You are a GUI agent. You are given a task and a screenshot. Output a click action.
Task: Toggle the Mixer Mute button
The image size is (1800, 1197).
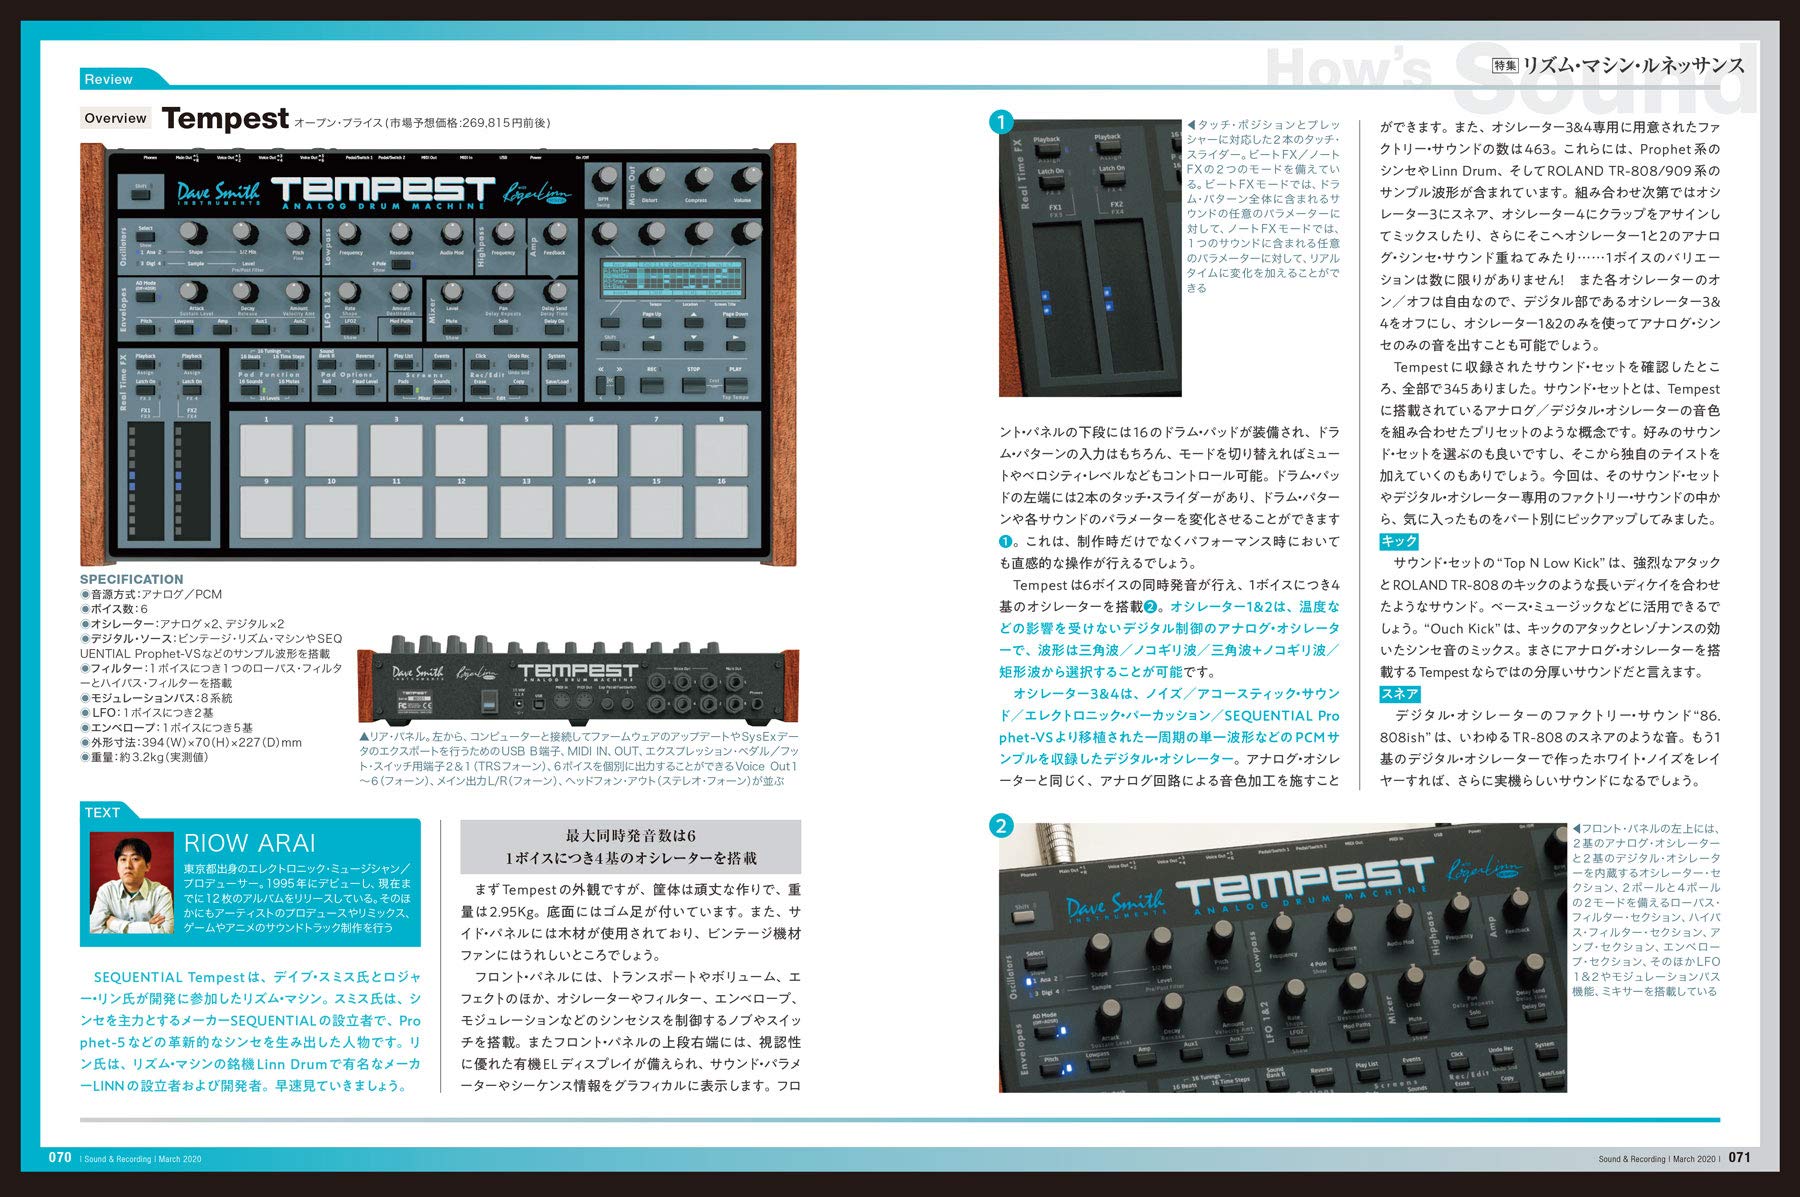452,330
